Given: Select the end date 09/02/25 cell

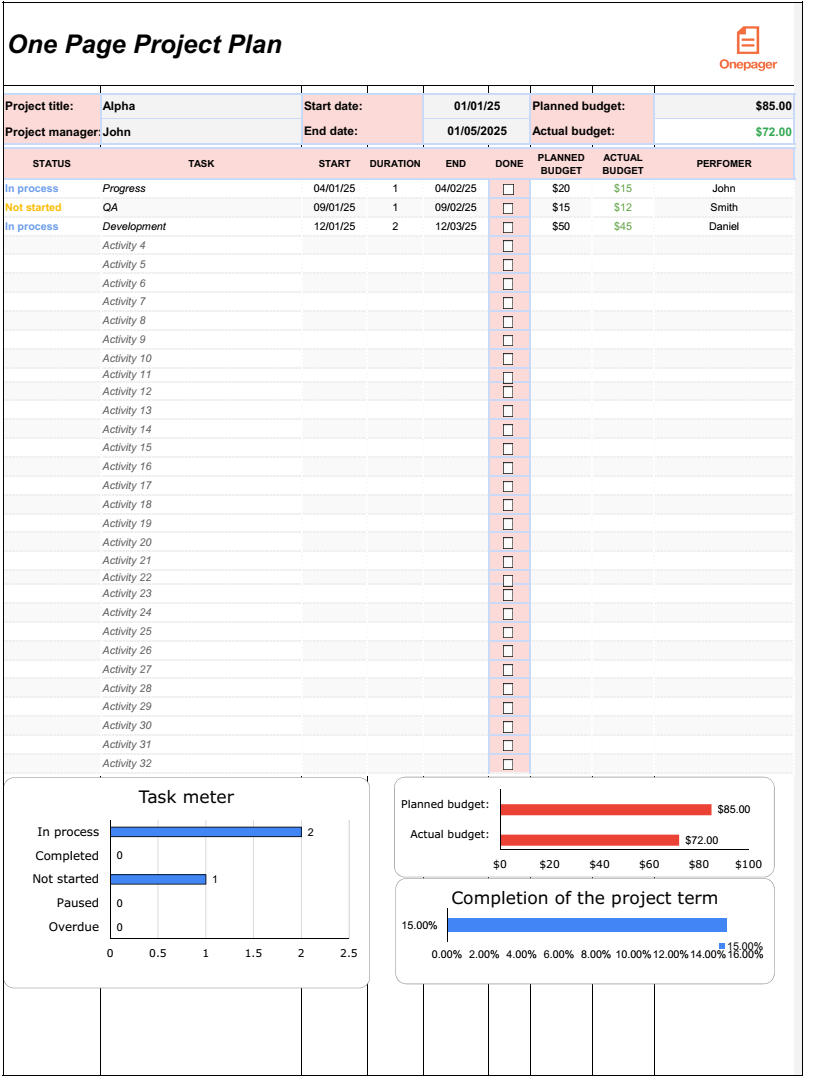Looking at the screenshot, I should tap(456, 207).
